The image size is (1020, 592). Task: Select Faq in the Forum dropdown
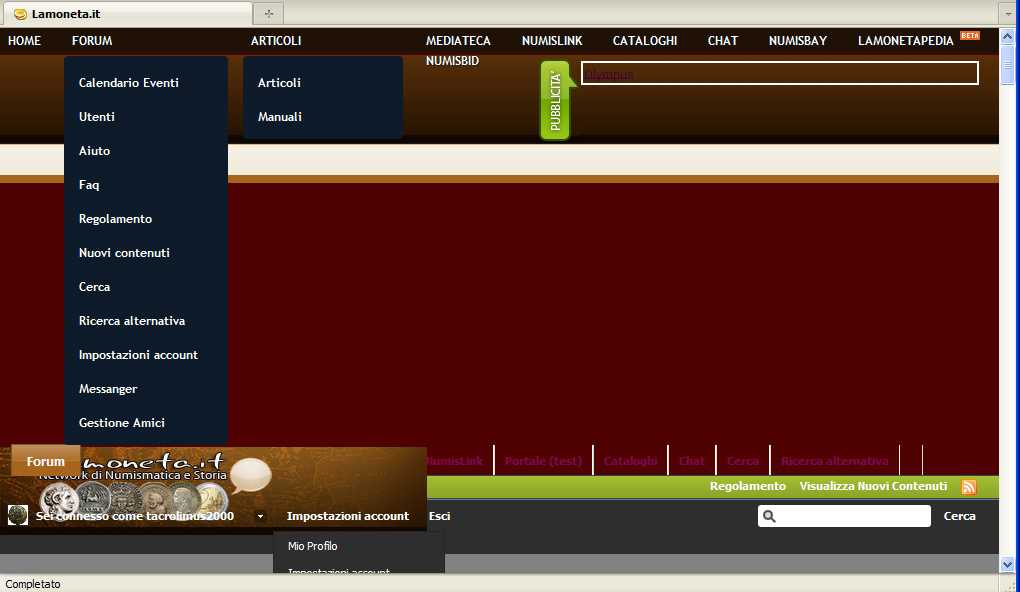[89, 185]
